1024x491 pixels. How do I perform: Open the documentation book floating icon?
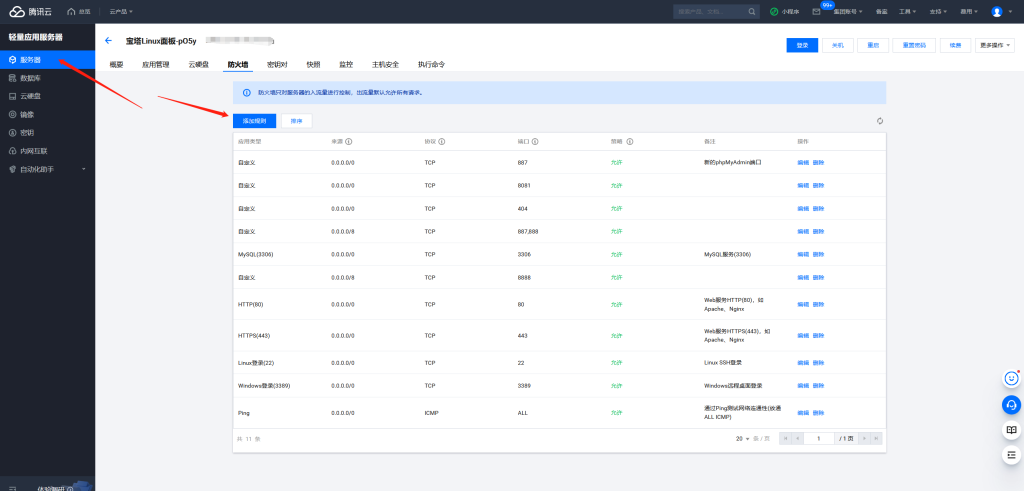click(x=1011, y=430)
